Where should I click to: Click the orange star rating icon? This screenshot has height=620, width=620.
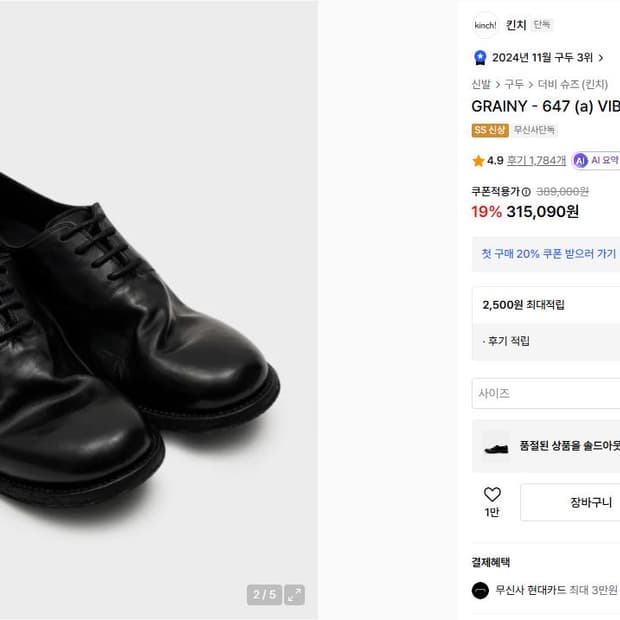(x=478, y=160)
